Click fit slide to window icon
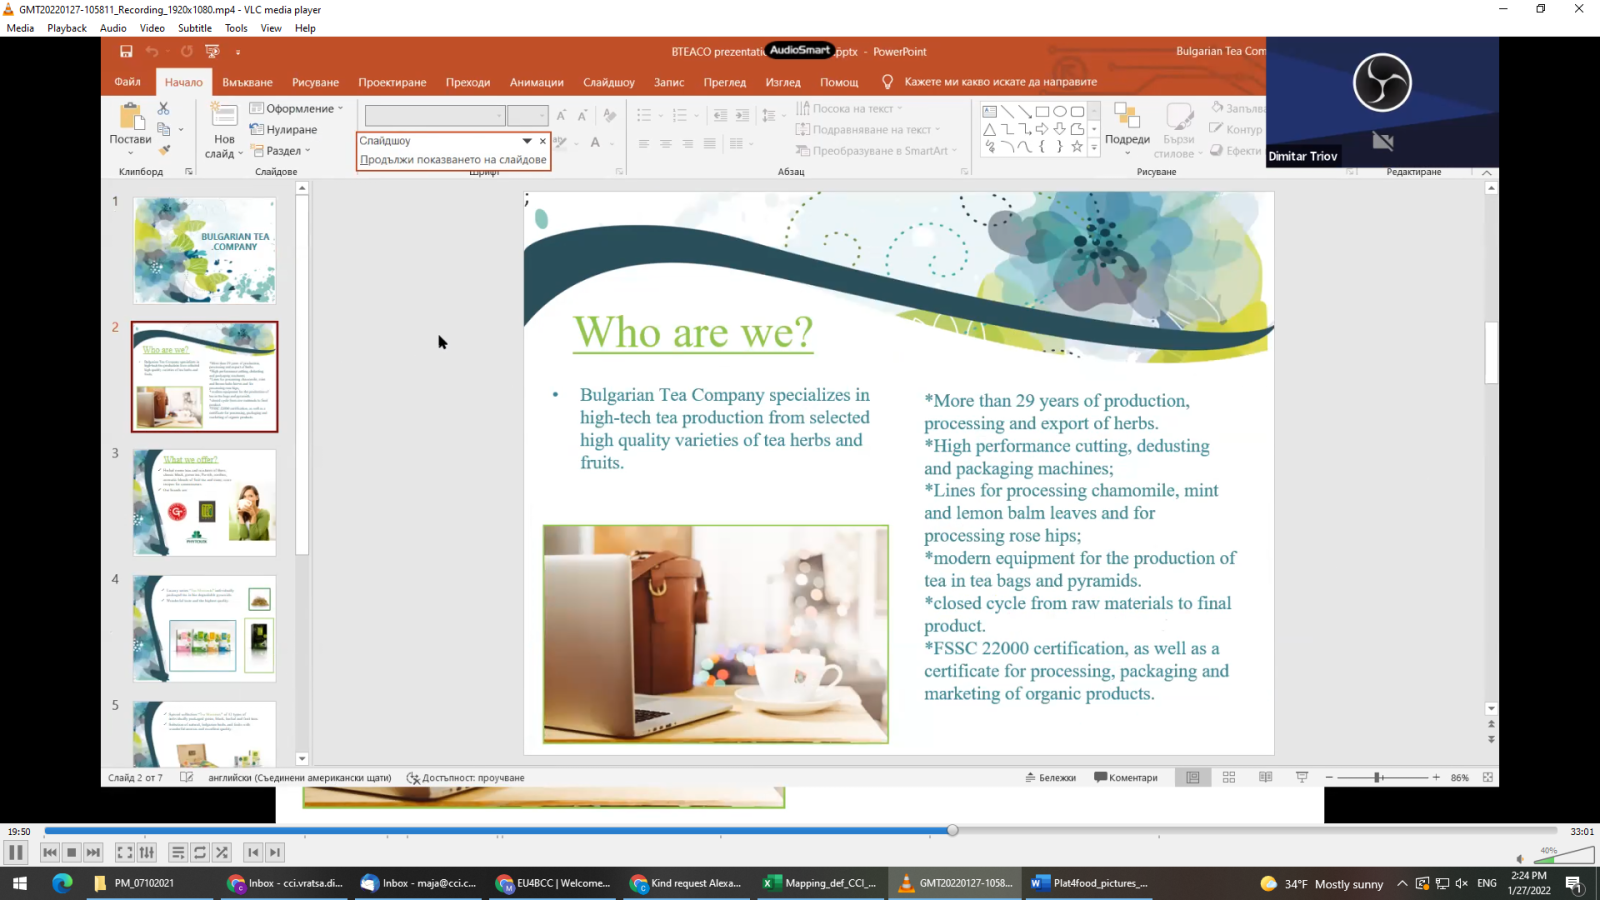Image resolution: width=1600 pixels, height=900 pixels. [1488, 777]
